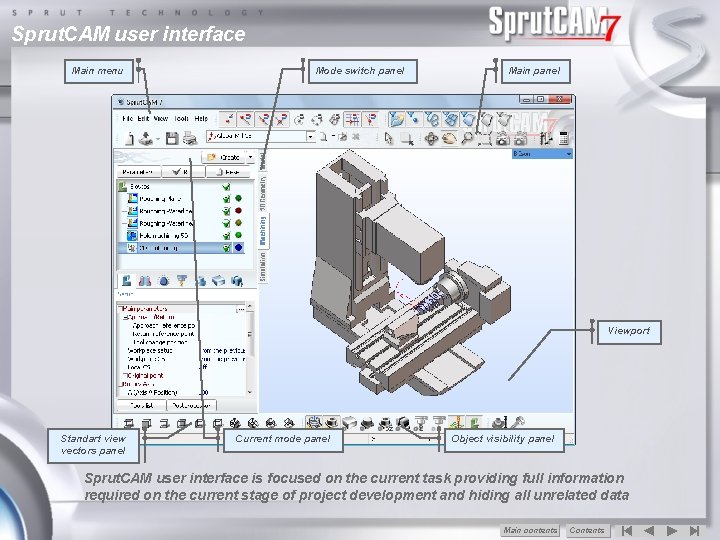The width and height of the screenshot is (720, 540).
Task: Click the olive color dot of operation
Action: [238, 223]
